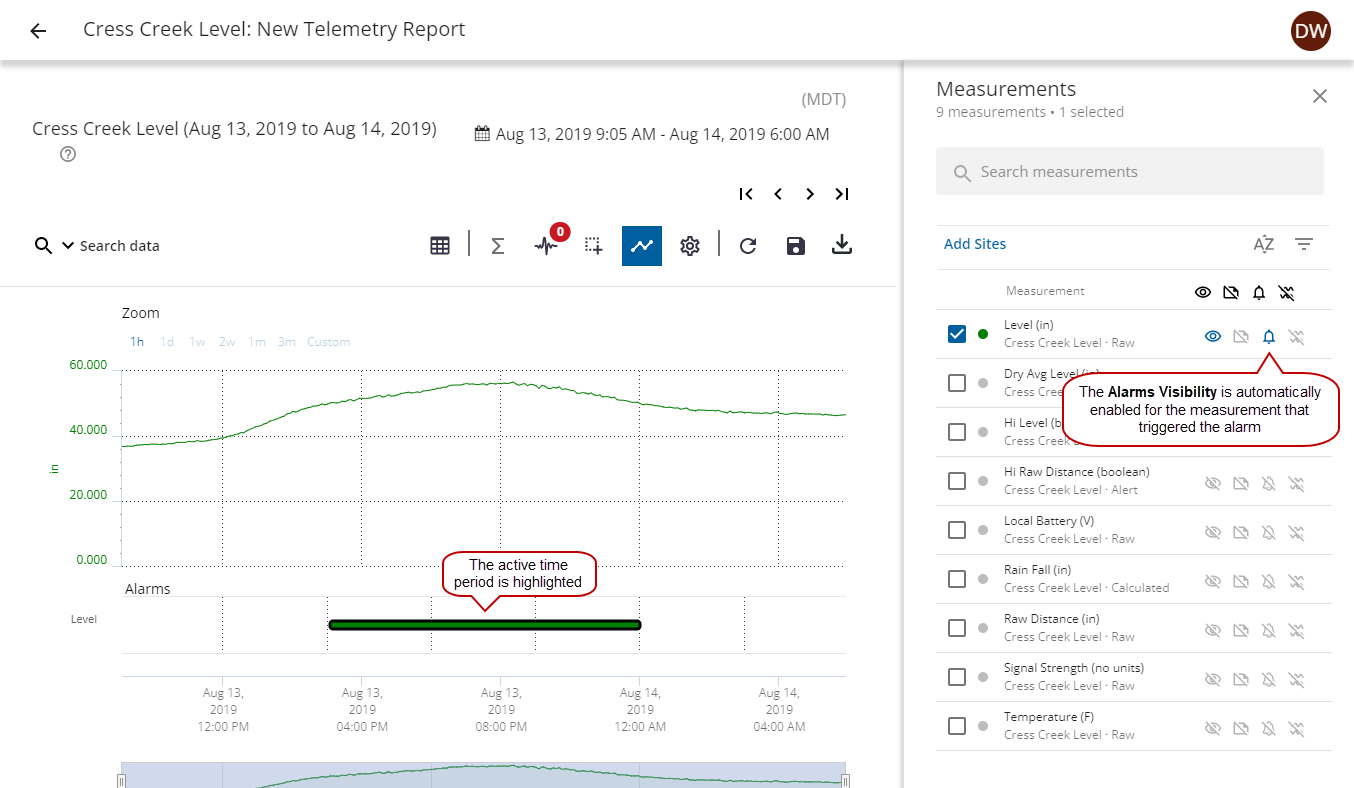
Task: Save the telemetry report
Action: pos(796,246)
